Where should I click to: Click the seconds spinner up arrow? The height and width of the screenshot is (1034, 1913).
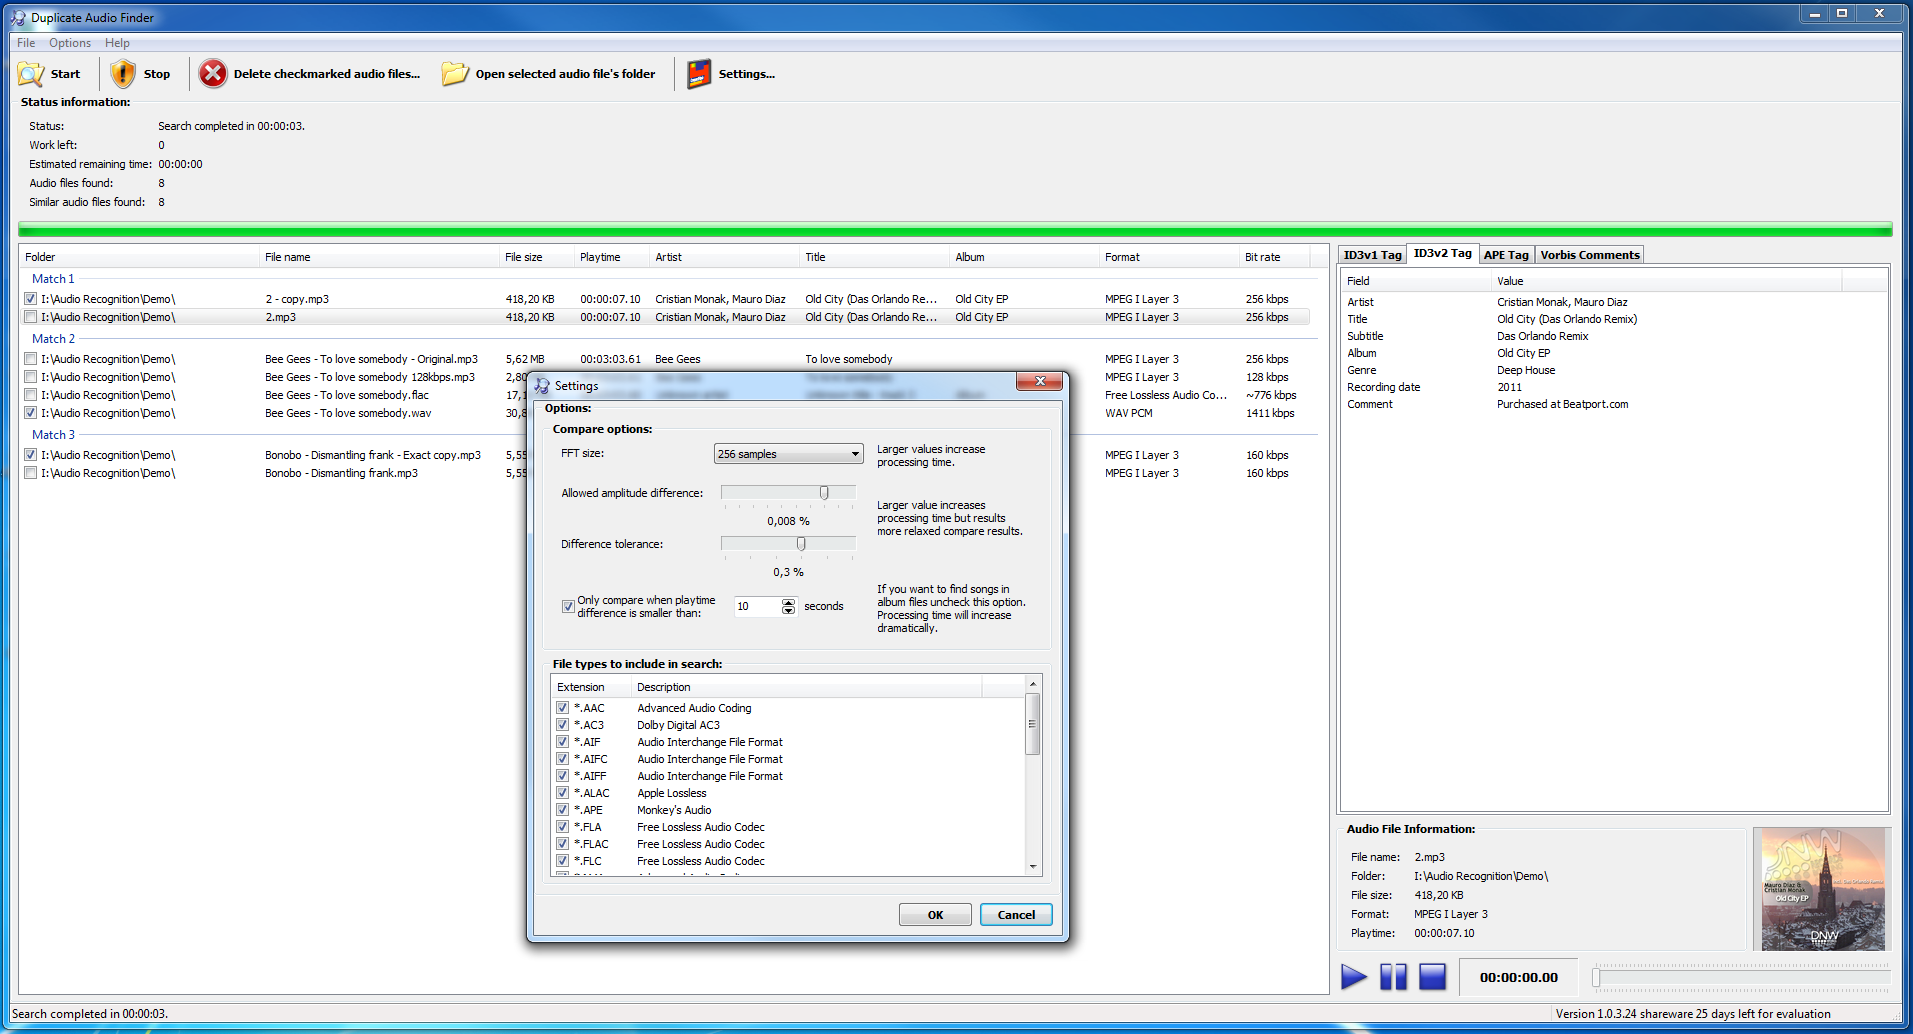[x=789, y=602]
